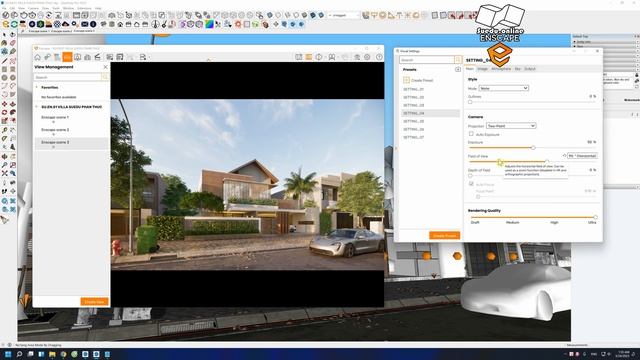Image resolution: width=640 pixels, height=360 pixels.
Task: Toggle the Auto Focus checkbox
Action: [x=471, y=184]
